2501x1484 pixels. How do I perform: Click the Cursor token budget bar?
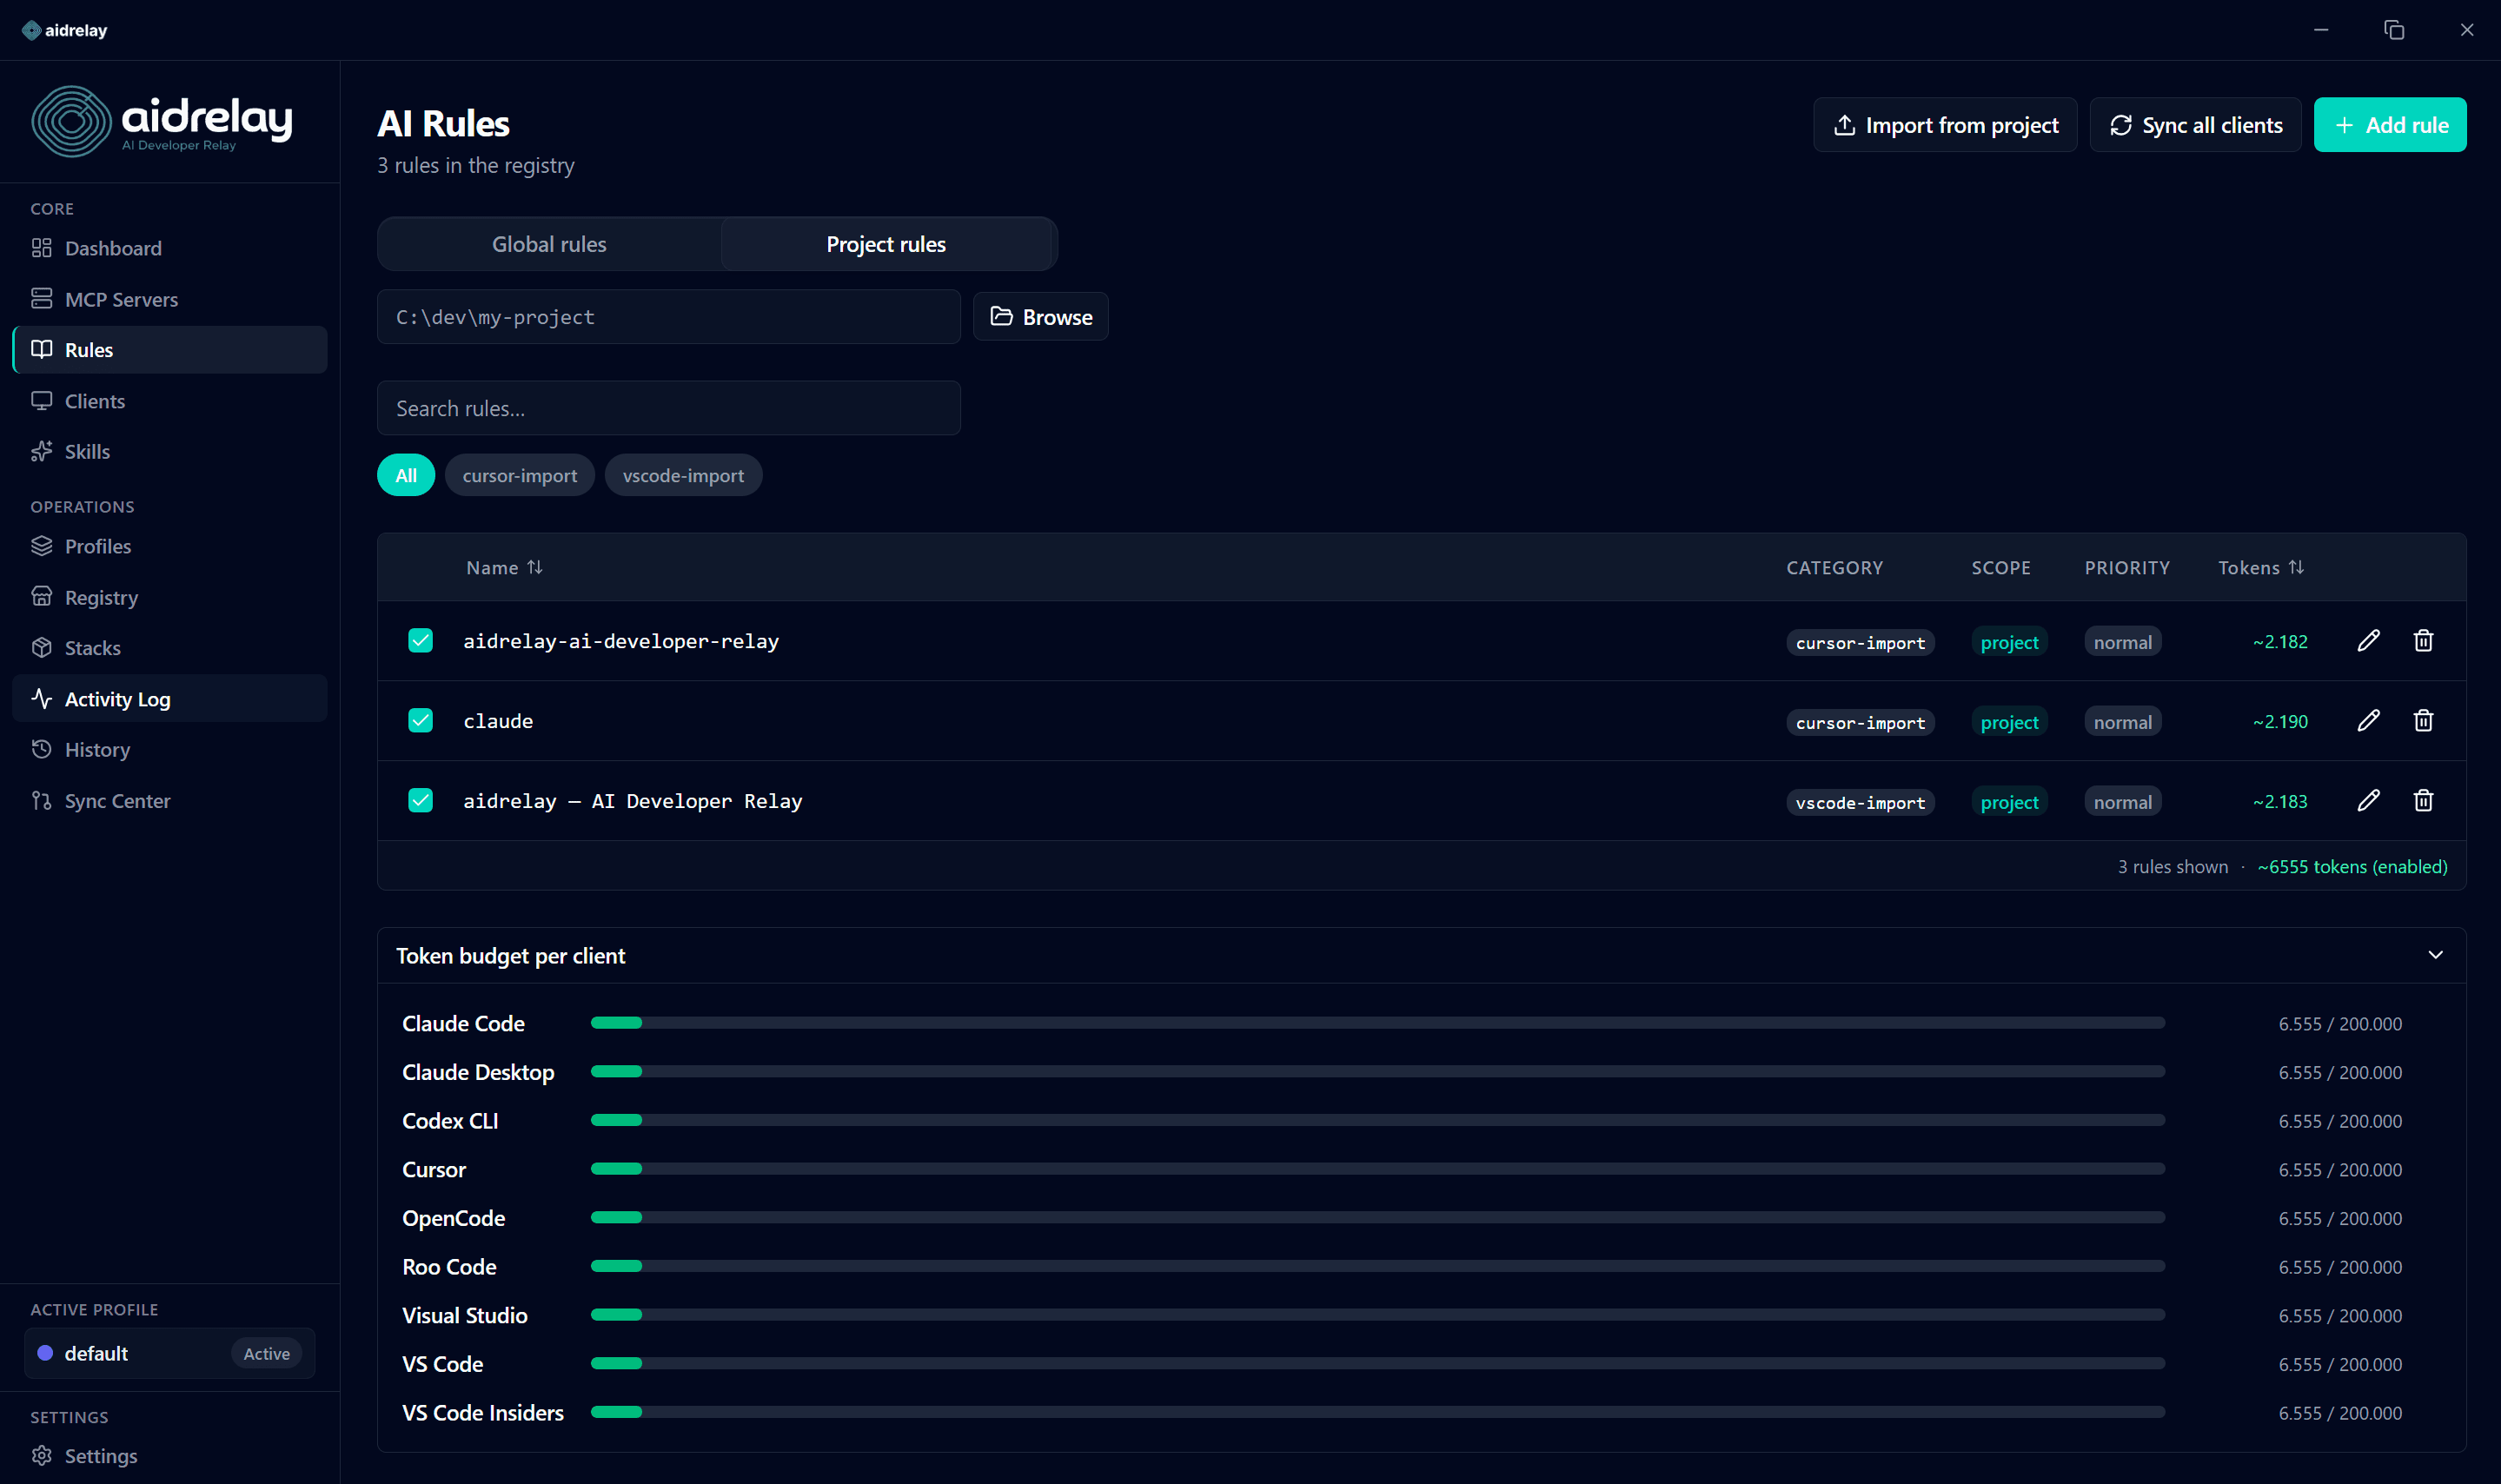[x=1377, y=1169]
